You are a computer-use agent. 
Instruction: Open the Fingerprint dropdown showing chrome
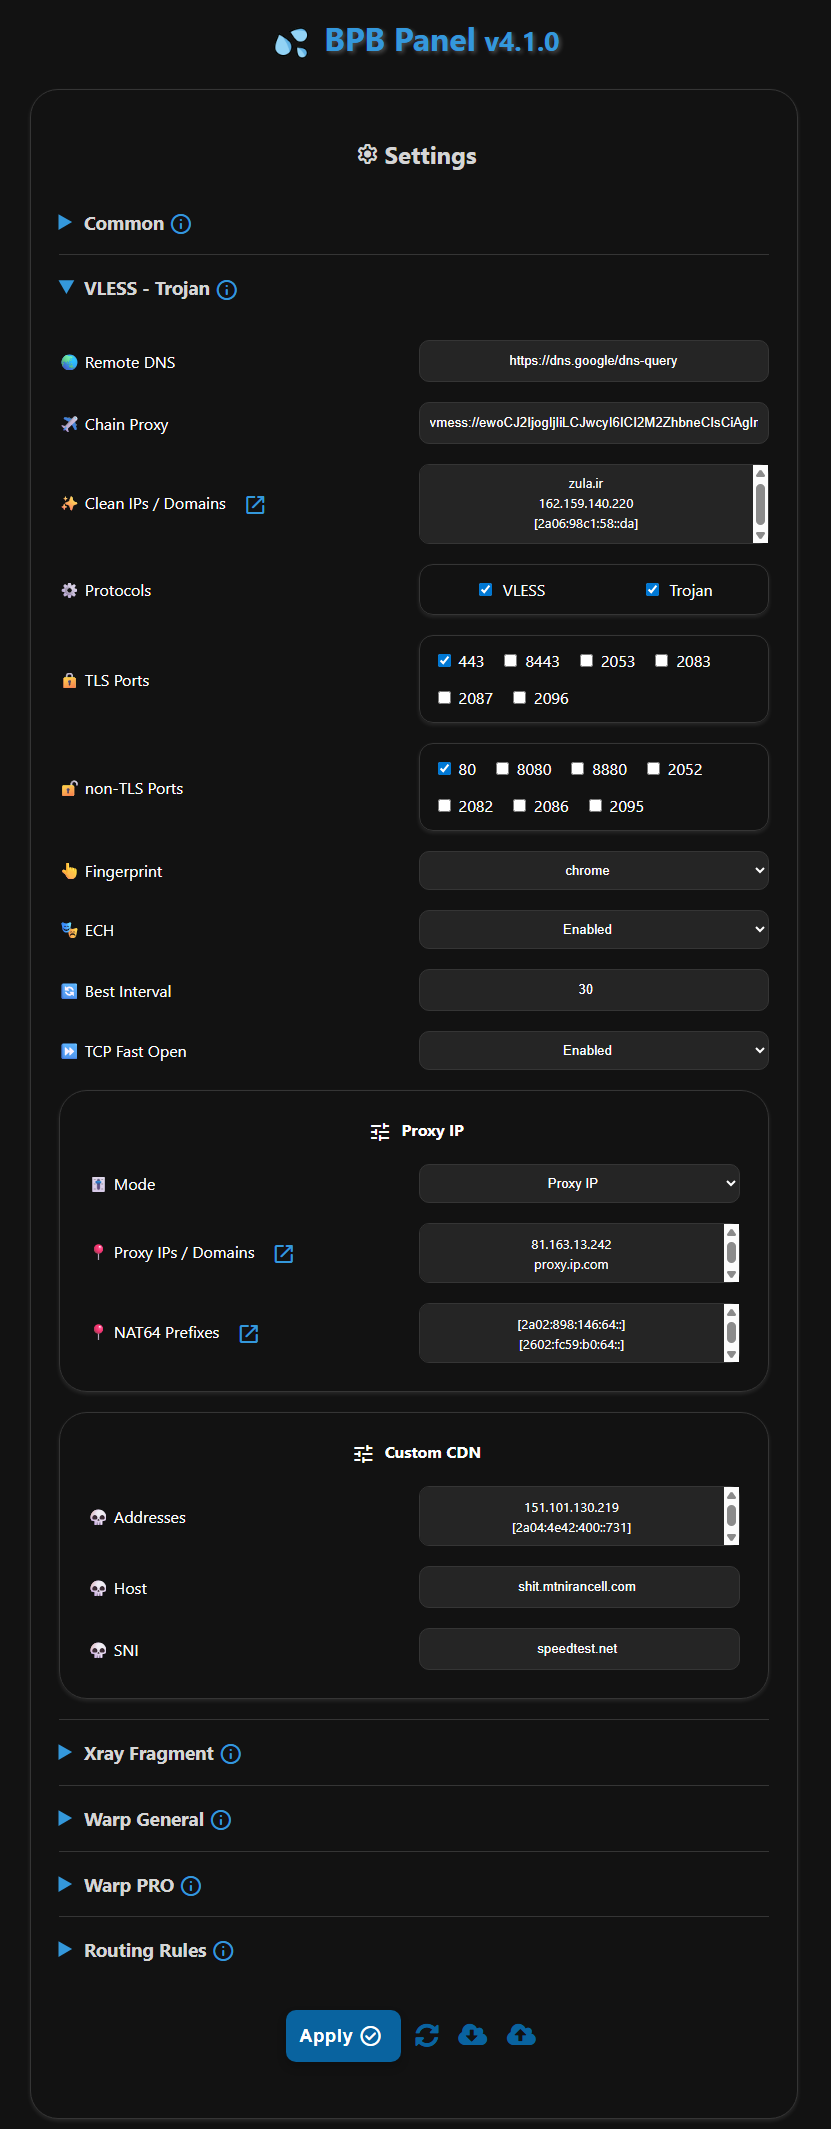pyautogui.click(x=593, y=870)
